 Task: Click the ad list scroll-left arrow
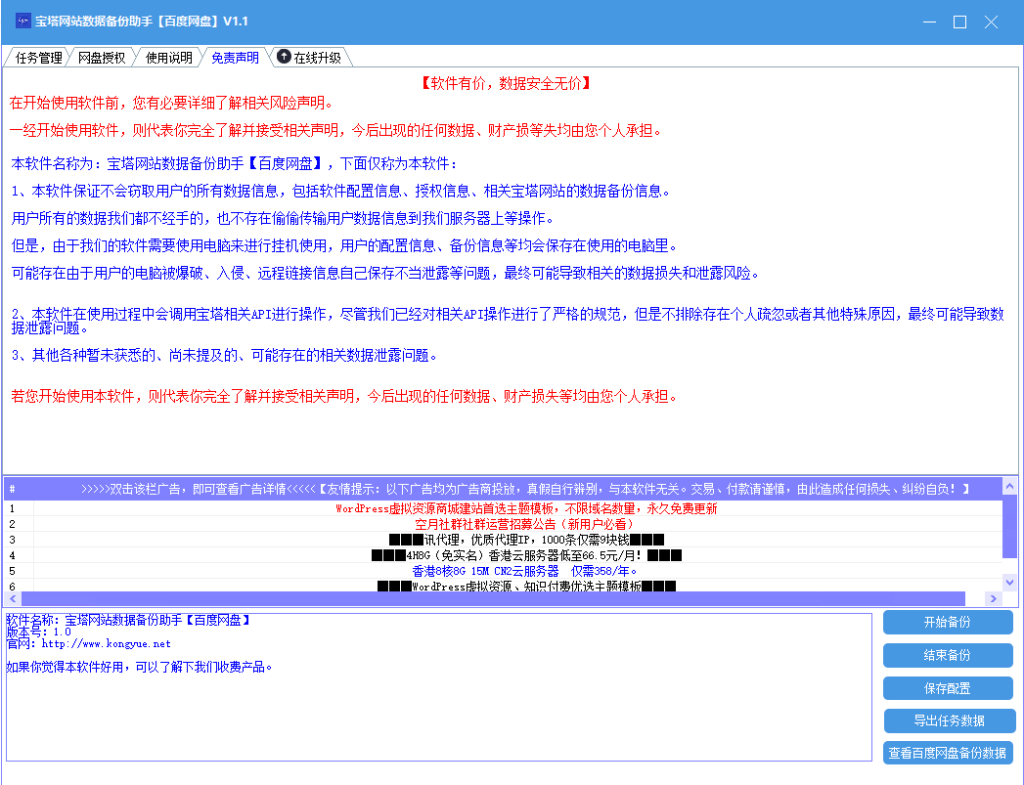(x=13, y=598)
